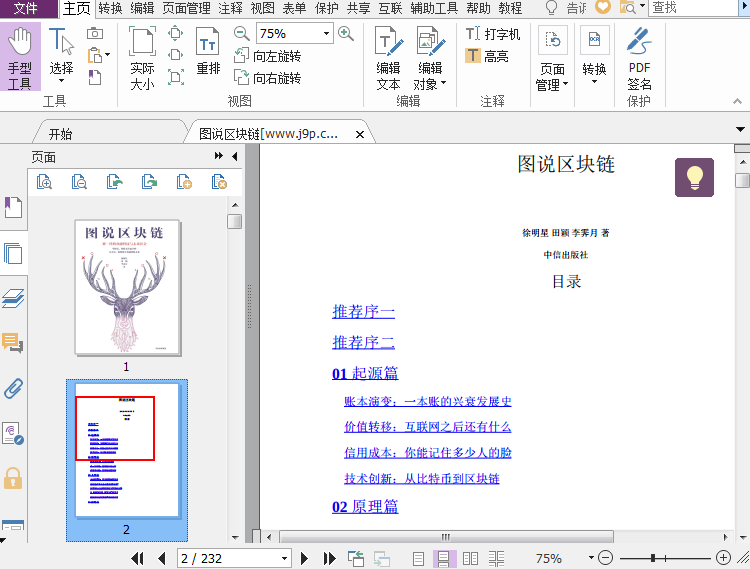Open the Edit Text tool
Image resolution: width=750 pixels, height=569 pixels.
tap(388, 58)
